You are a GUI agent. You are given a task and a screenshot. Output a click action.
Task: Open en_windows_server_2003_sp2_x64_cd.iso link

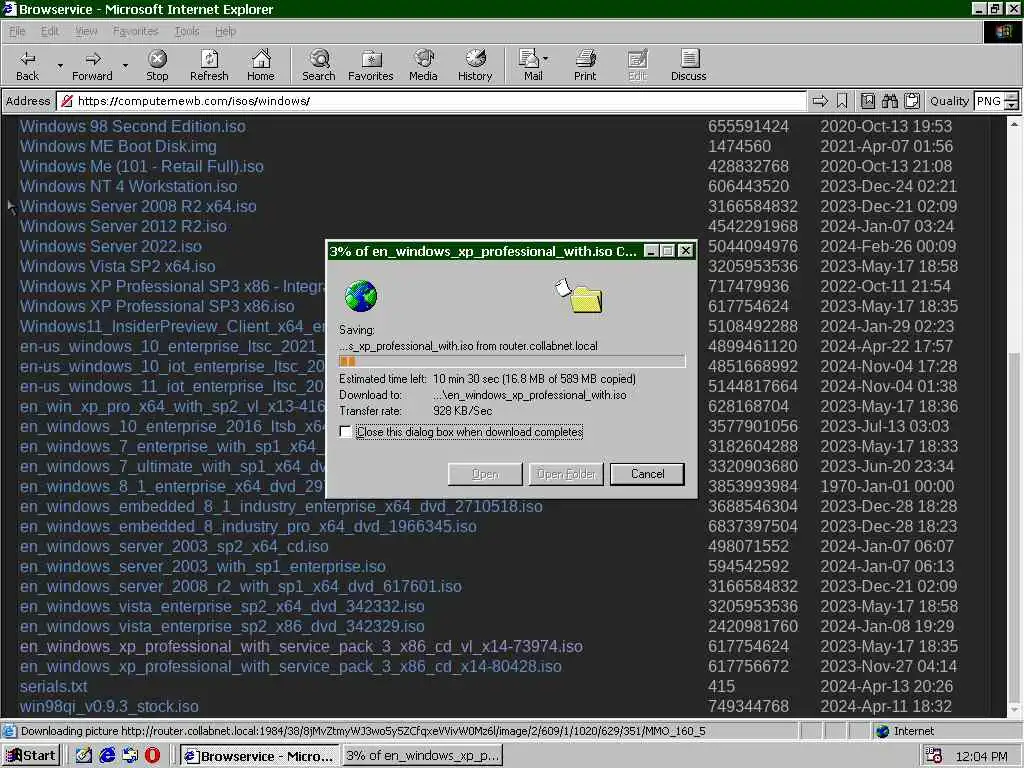(174, 547)
